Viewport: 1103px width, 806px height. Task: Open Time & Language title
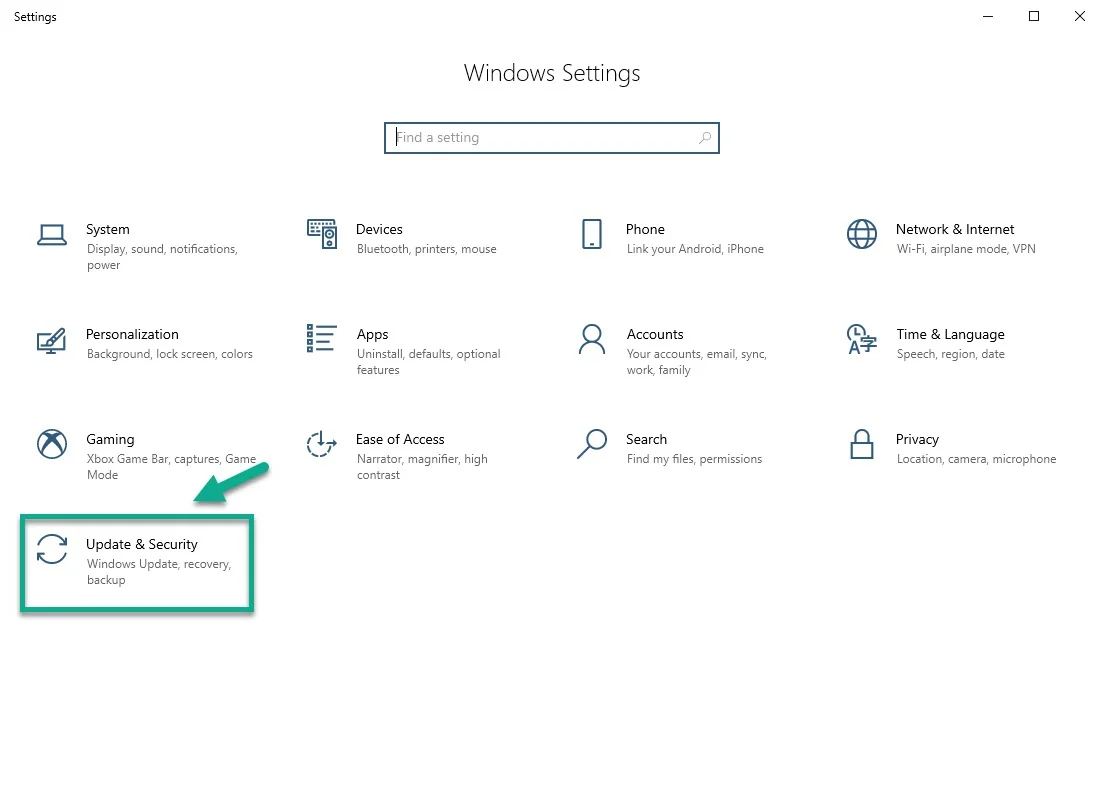[x=950, y=335]
